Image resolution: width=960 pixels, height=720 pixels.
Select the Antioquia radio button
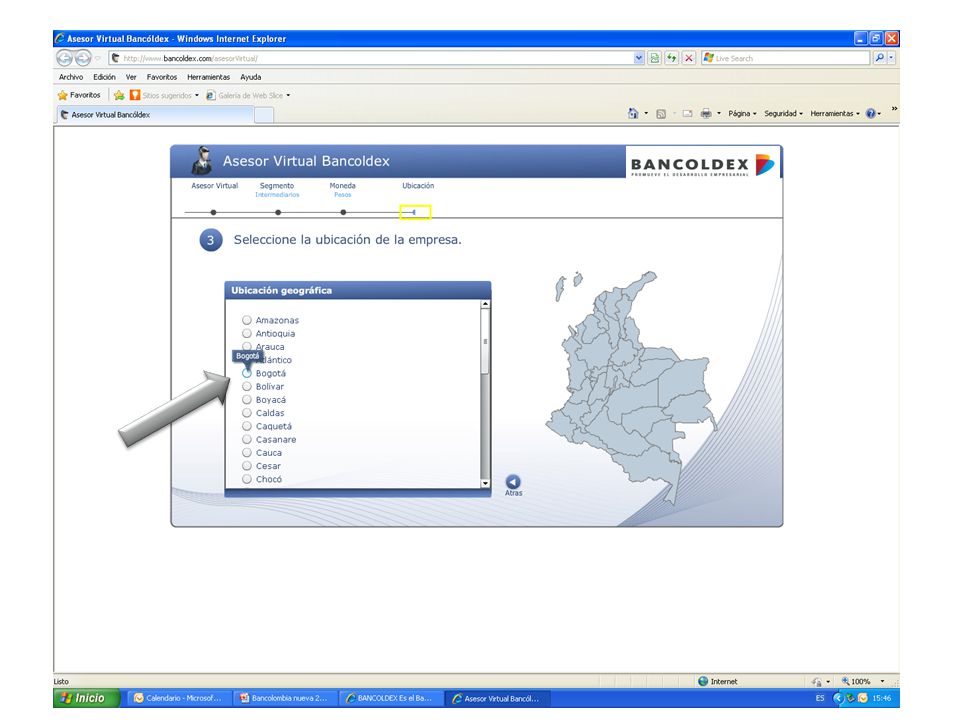pyautogui.click(x=247, y=333)
